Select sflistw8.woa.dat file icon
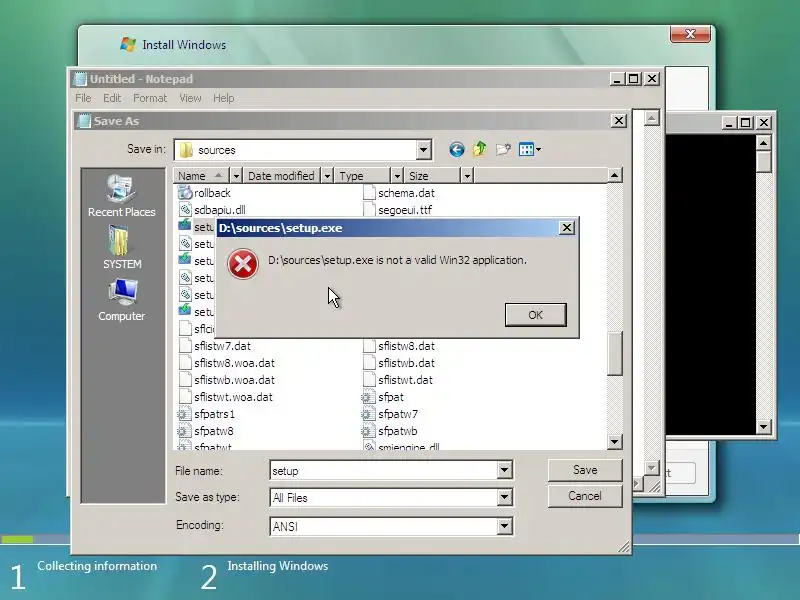 [185, 363]
